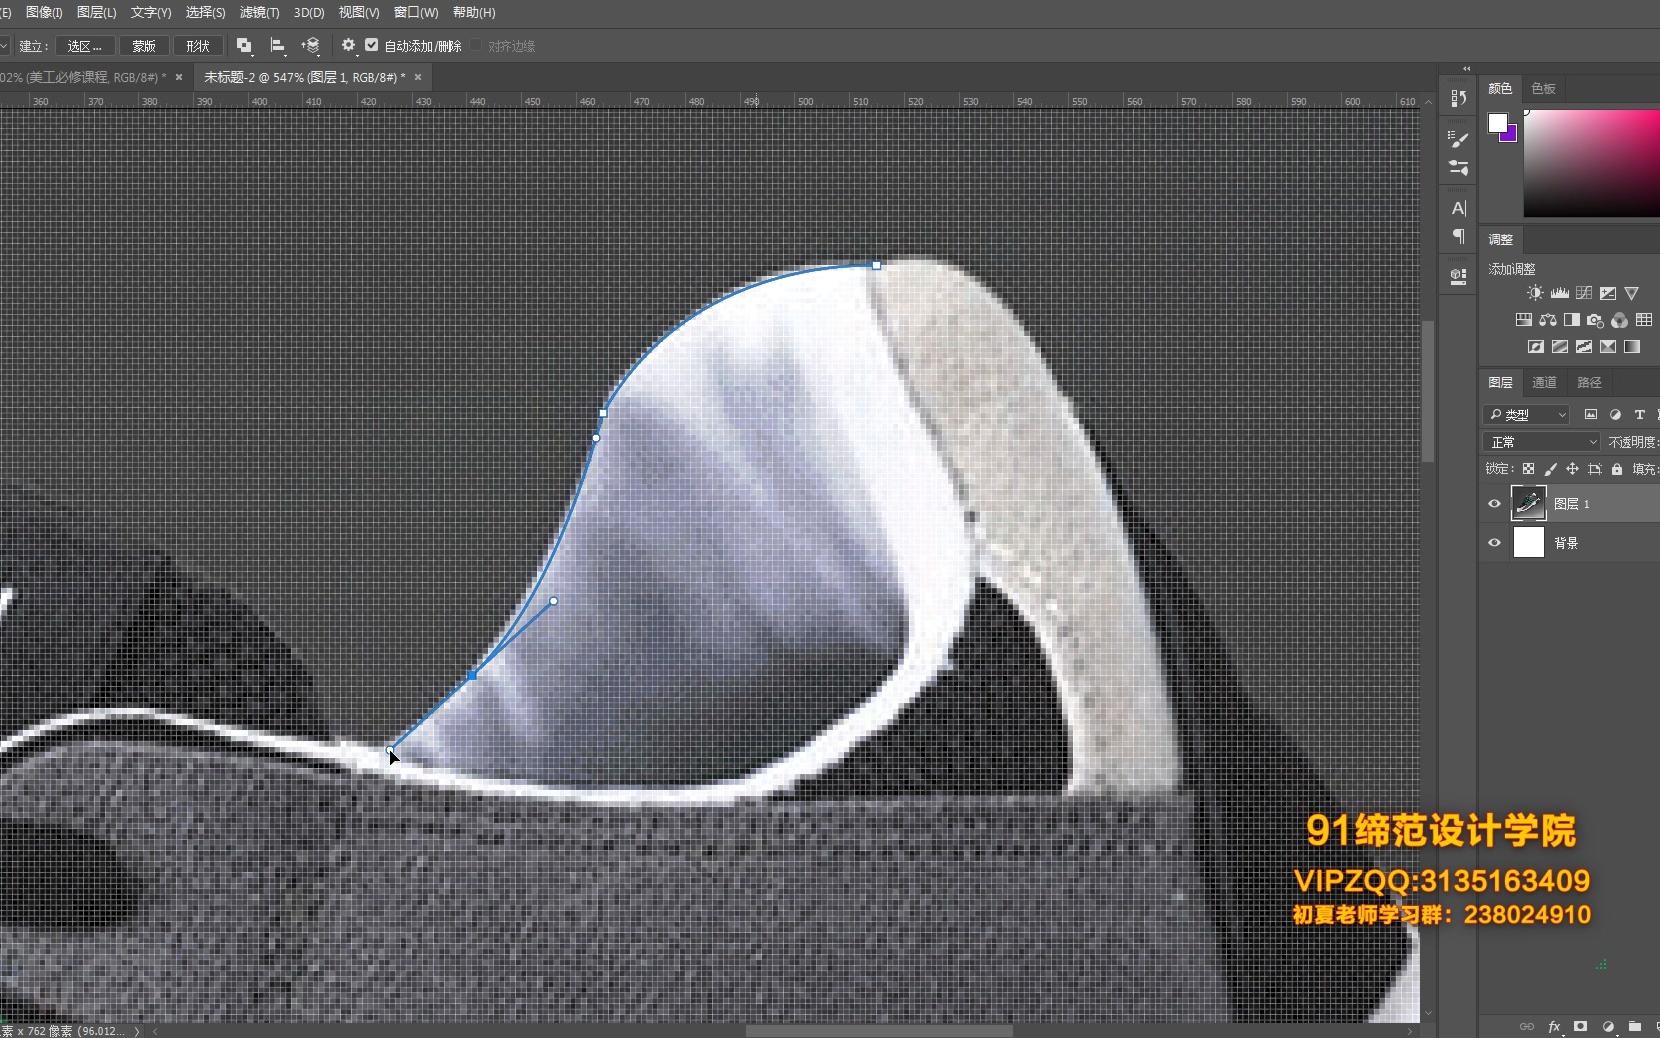The image size is (1660, 1038).
Task: Click 选区... make selection button
Action: click(x=84, y=46)
